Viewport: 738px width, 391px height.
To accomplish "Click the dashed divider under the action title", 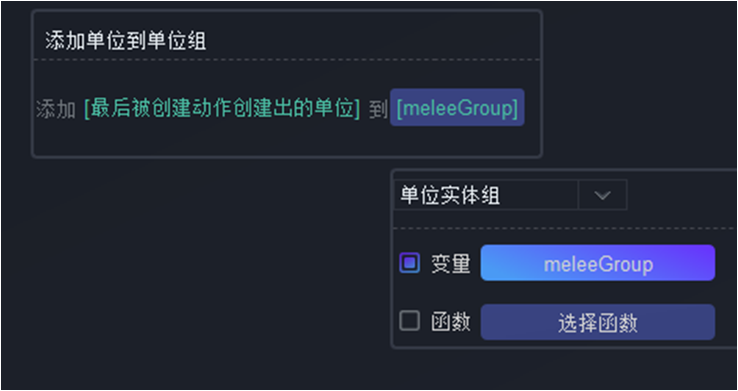I will [287, 60].
